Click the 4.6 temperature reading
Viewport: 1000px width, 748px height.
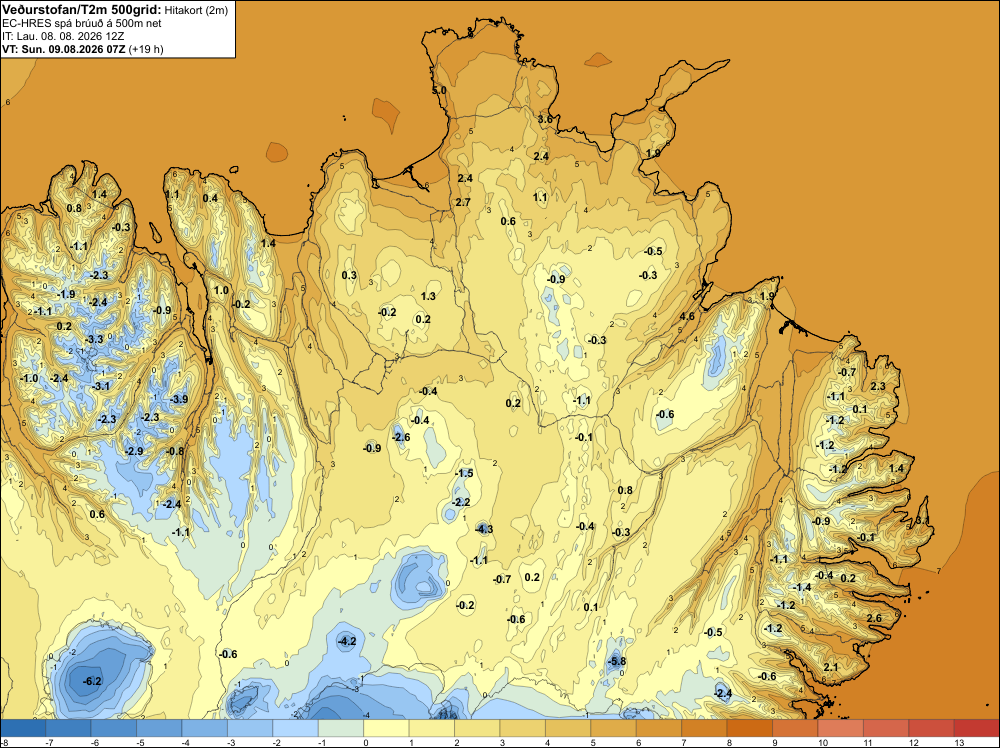[688, 316]
